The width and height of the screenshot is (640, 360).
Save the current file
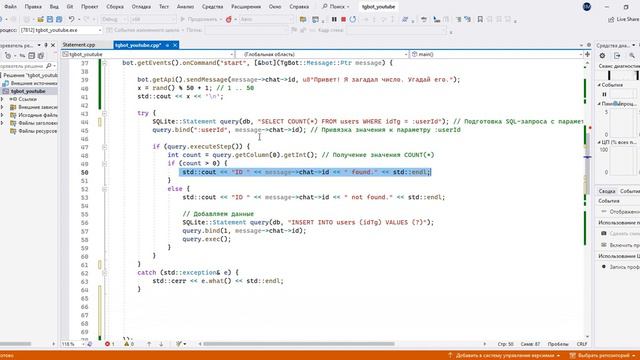(x=50, y=19)
